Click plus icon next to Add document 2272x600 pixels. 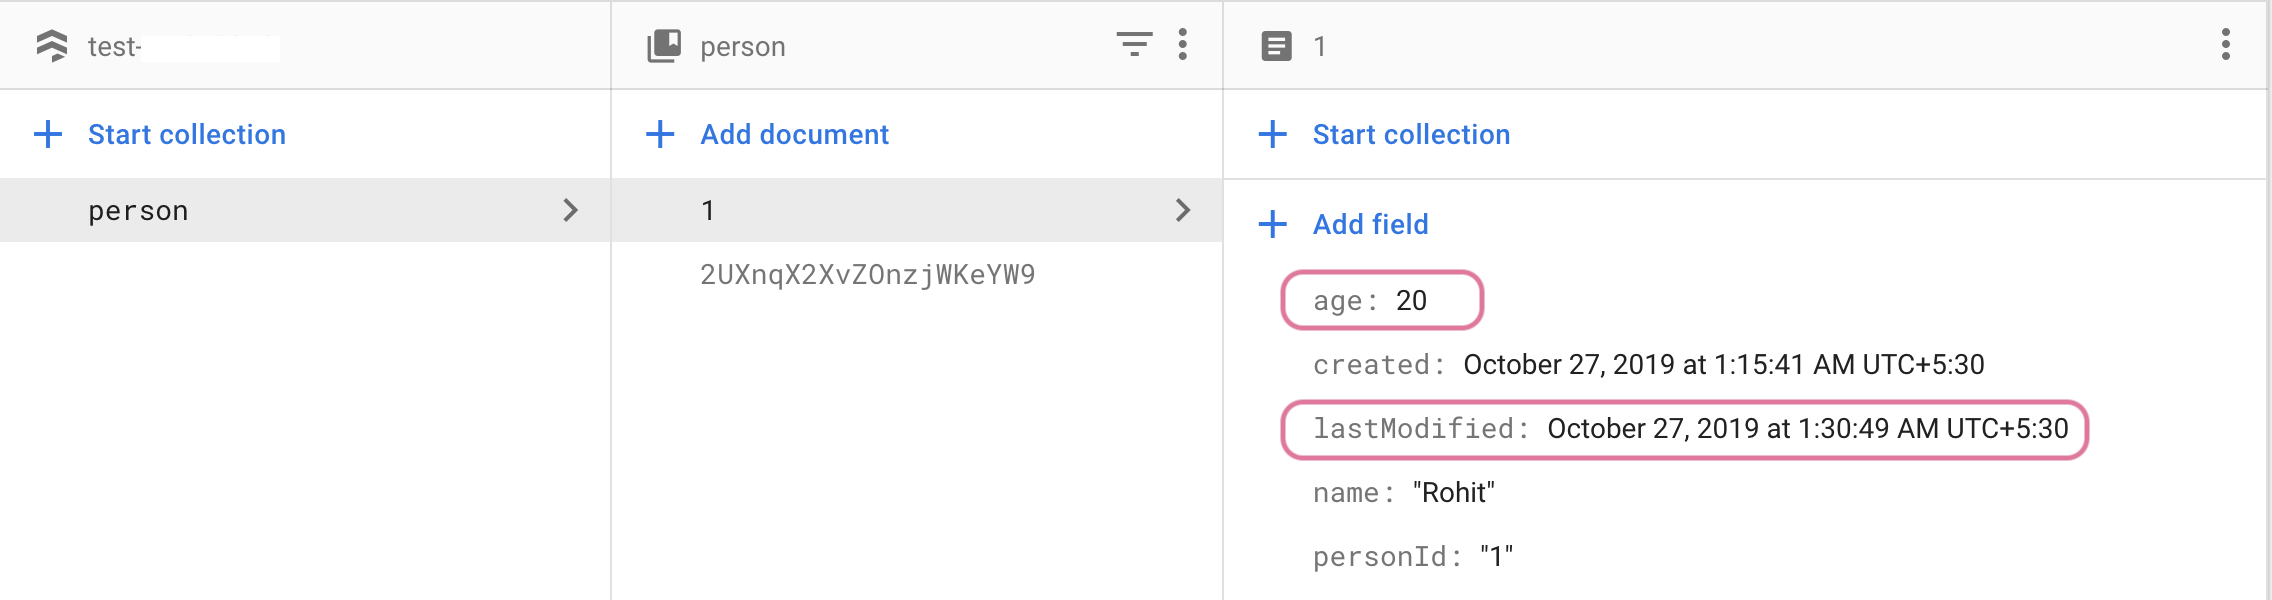coord(660,134)
